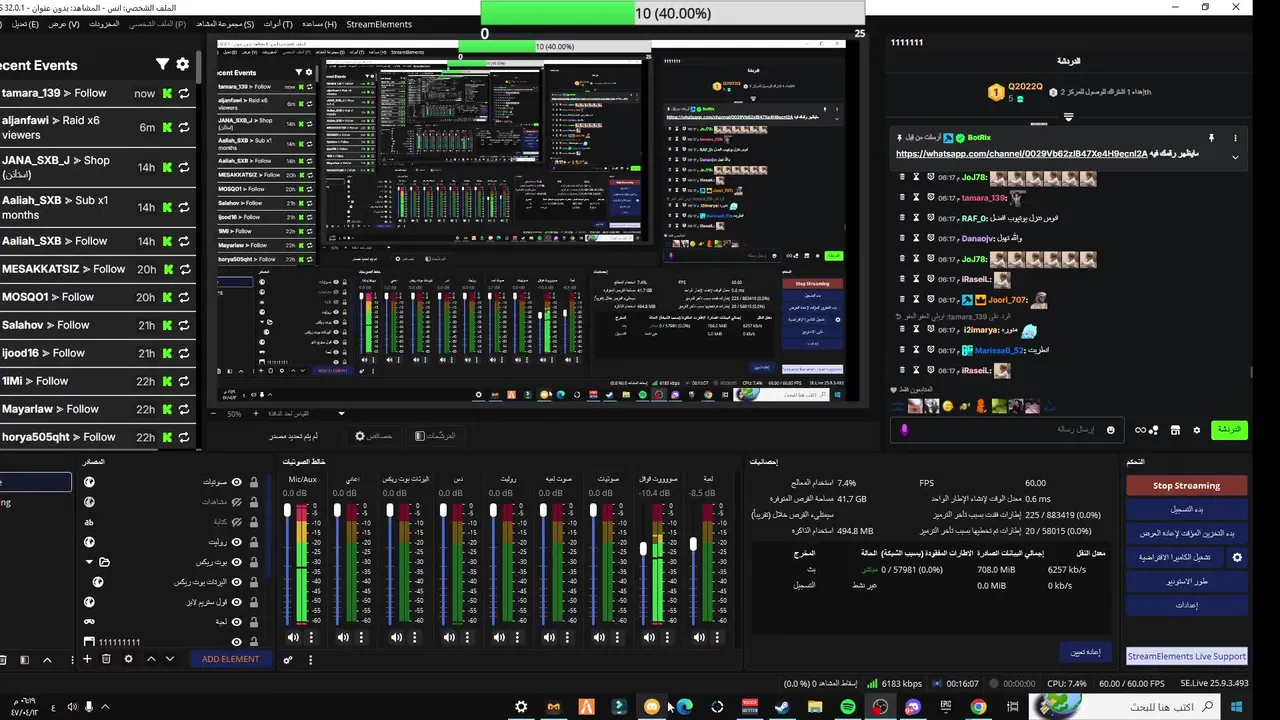Show the hidden مشاهدات source
This screenshot has height=720, width=1280.
tap(237, 502)
